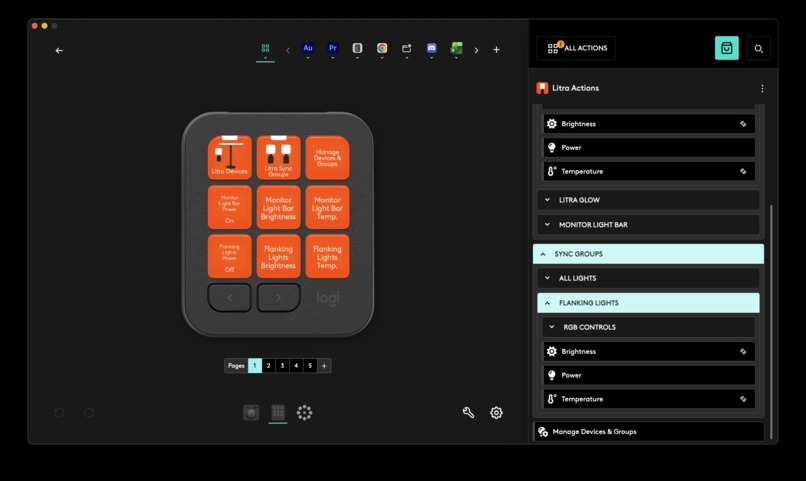Viewport: 806px width, 481px height.
Task: Click the device's previous page key
Action: (230, 298)
